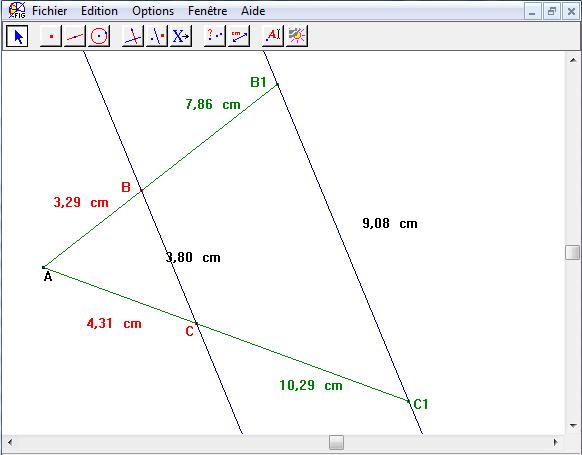The image size is (582, 455).
Task: Select the pointer arrow tool
Action: [x=17, y=36]
